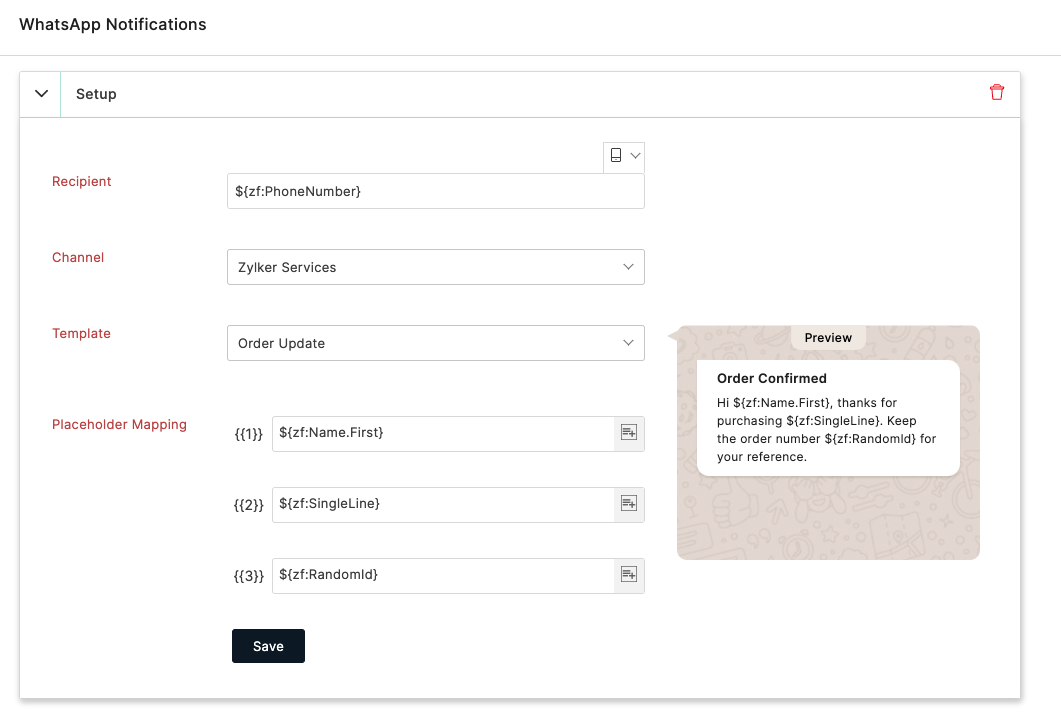Focus the {{1}} placeholder mapping field
This screenshot has height=725, width=1061.
pyautogui.click(x=442, y=432)
